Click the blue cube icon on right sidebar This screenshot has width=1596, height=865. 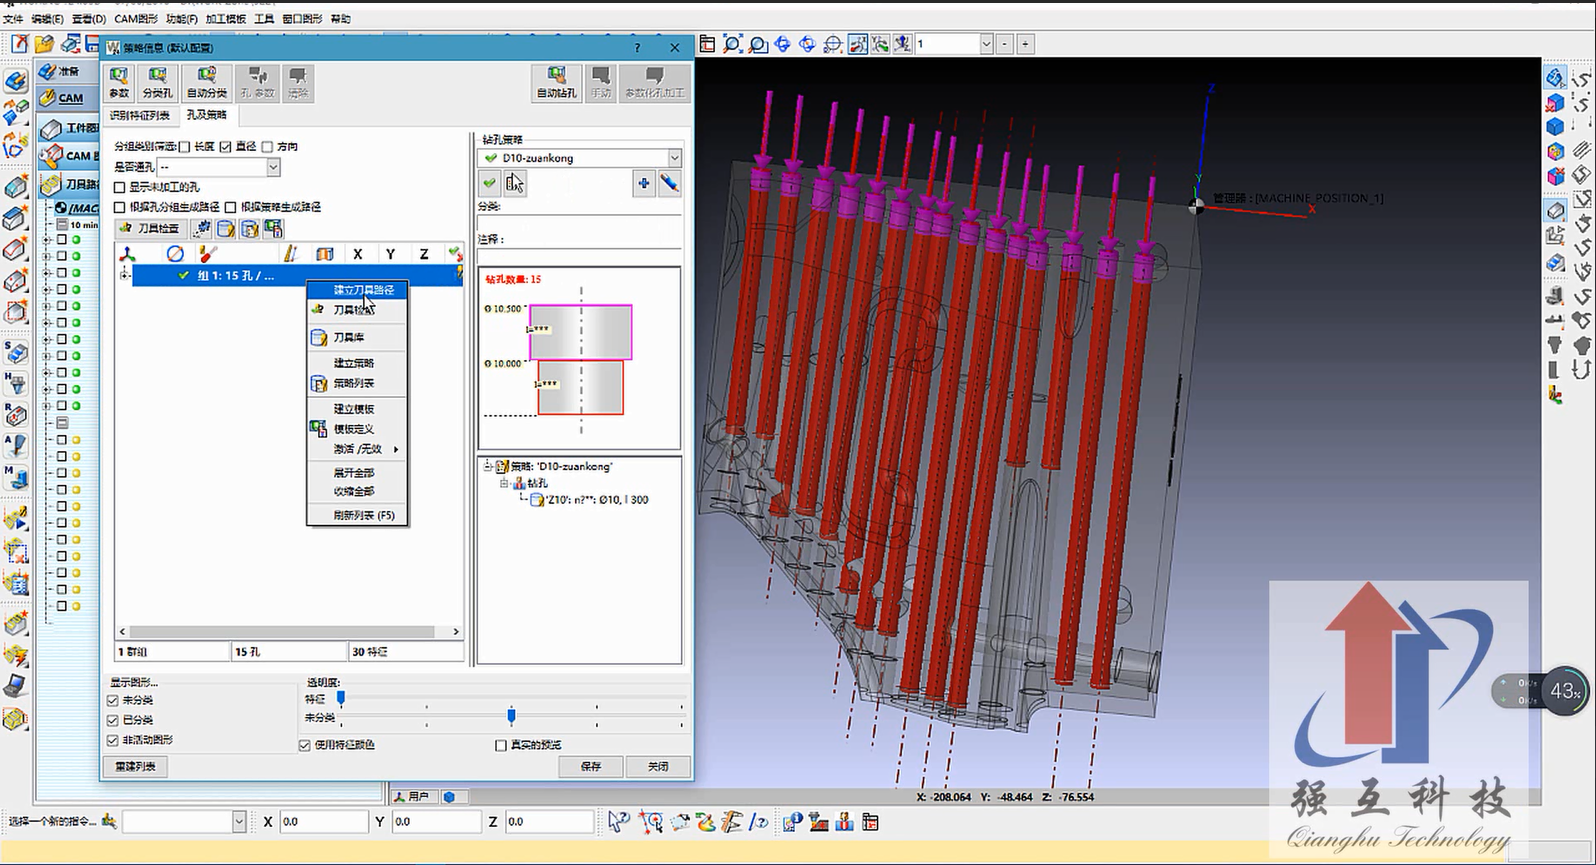(x=1555, y=127)
